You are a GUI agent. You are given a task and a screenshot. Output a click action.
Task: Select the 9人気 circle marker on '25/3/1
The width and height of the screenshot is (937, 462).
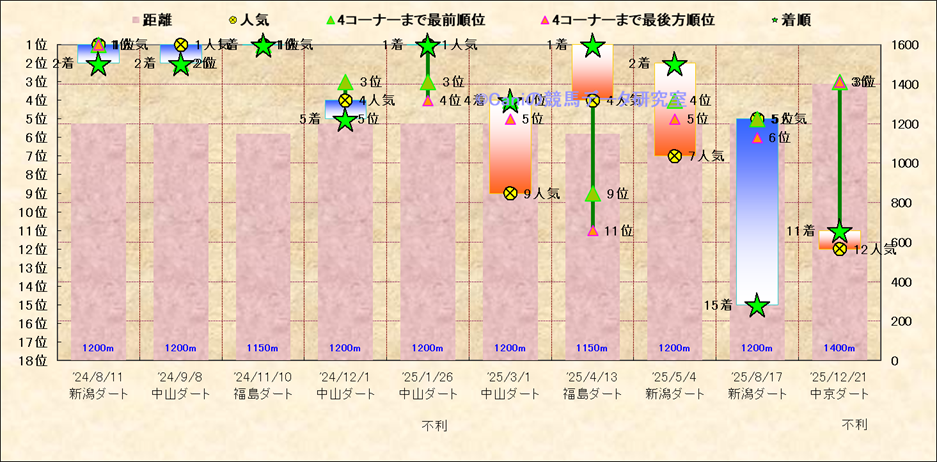510,193
